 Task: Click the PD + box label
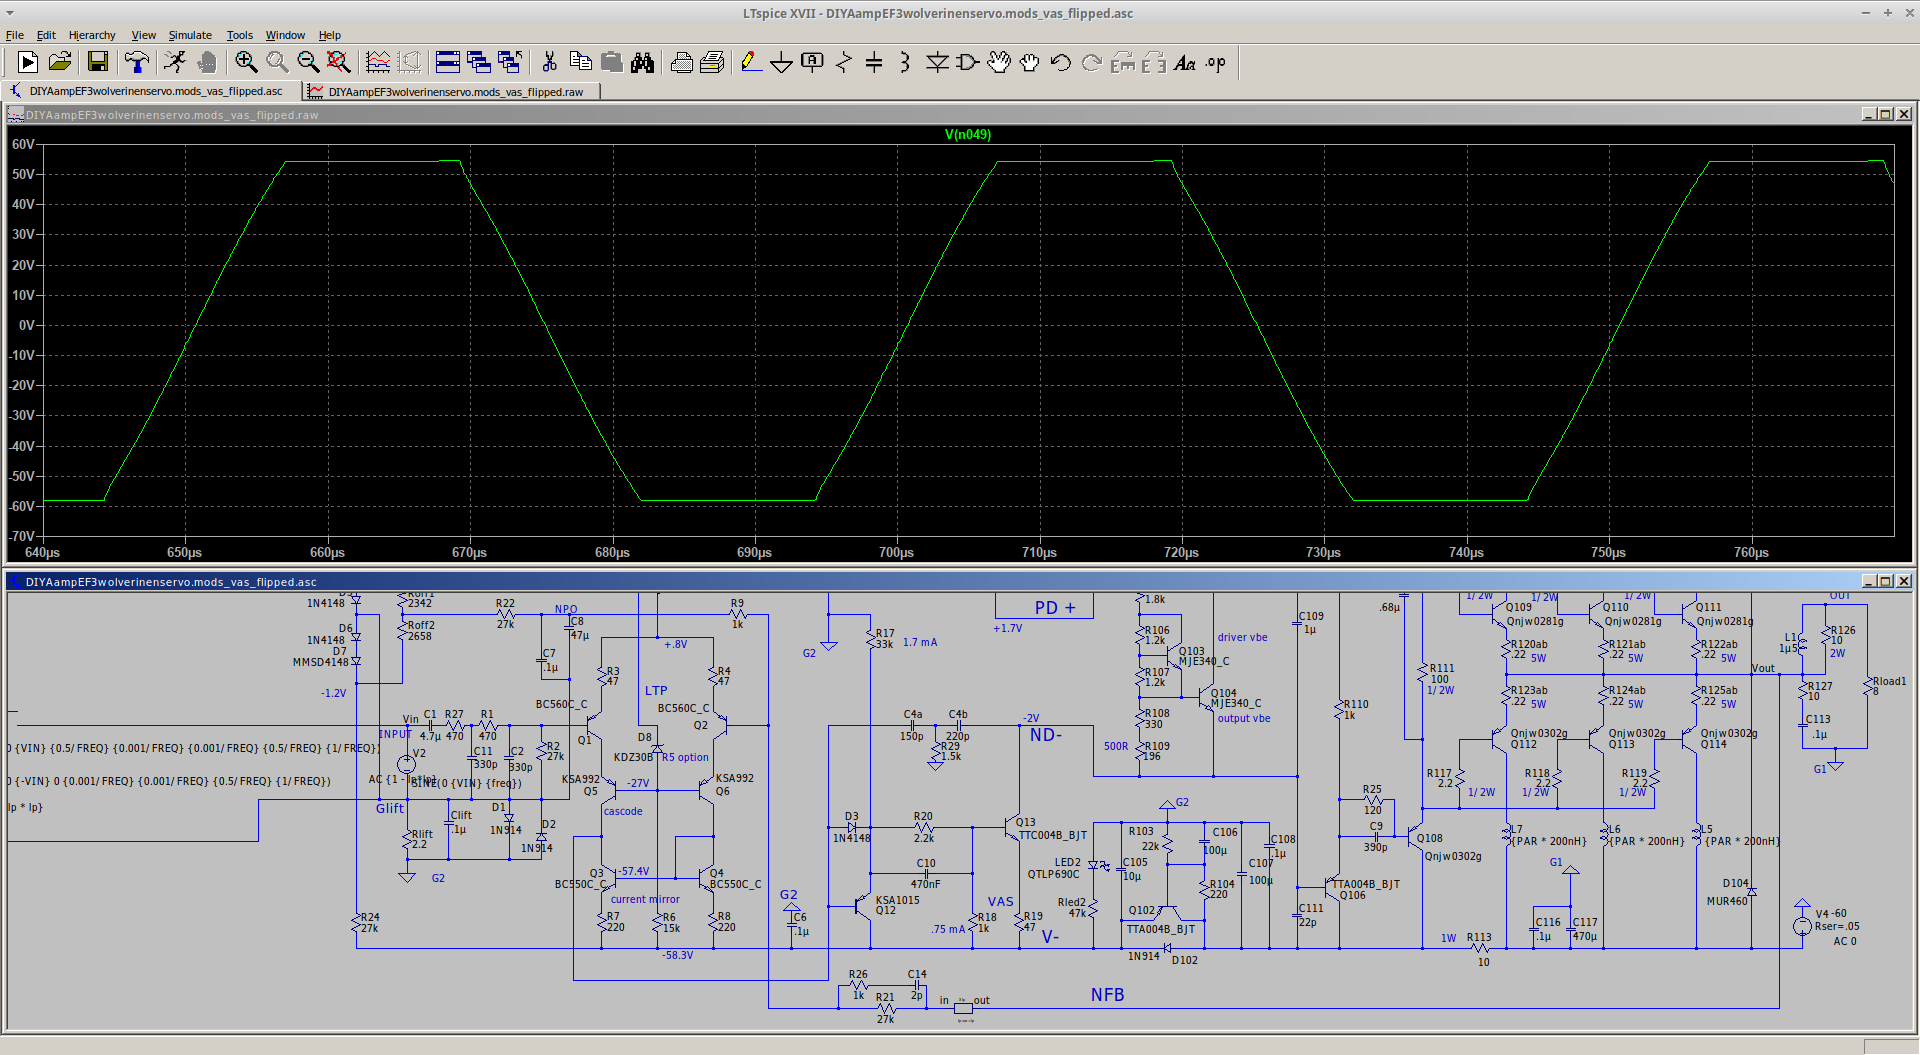(x=1055, y=607)
